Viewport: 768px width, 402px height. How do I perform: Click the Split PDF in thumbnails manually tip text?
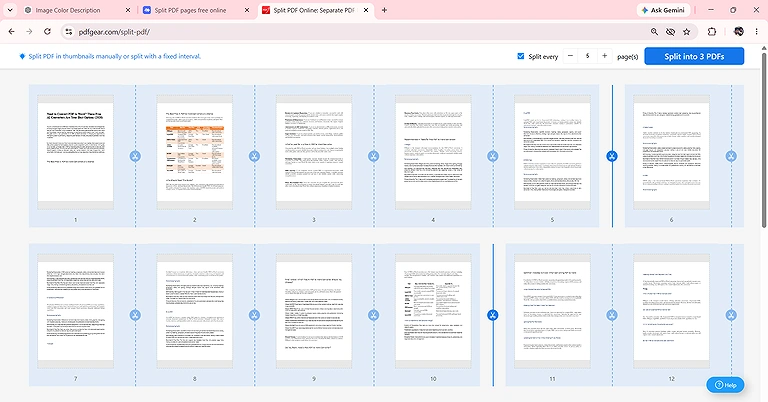[x=115, y=56]
